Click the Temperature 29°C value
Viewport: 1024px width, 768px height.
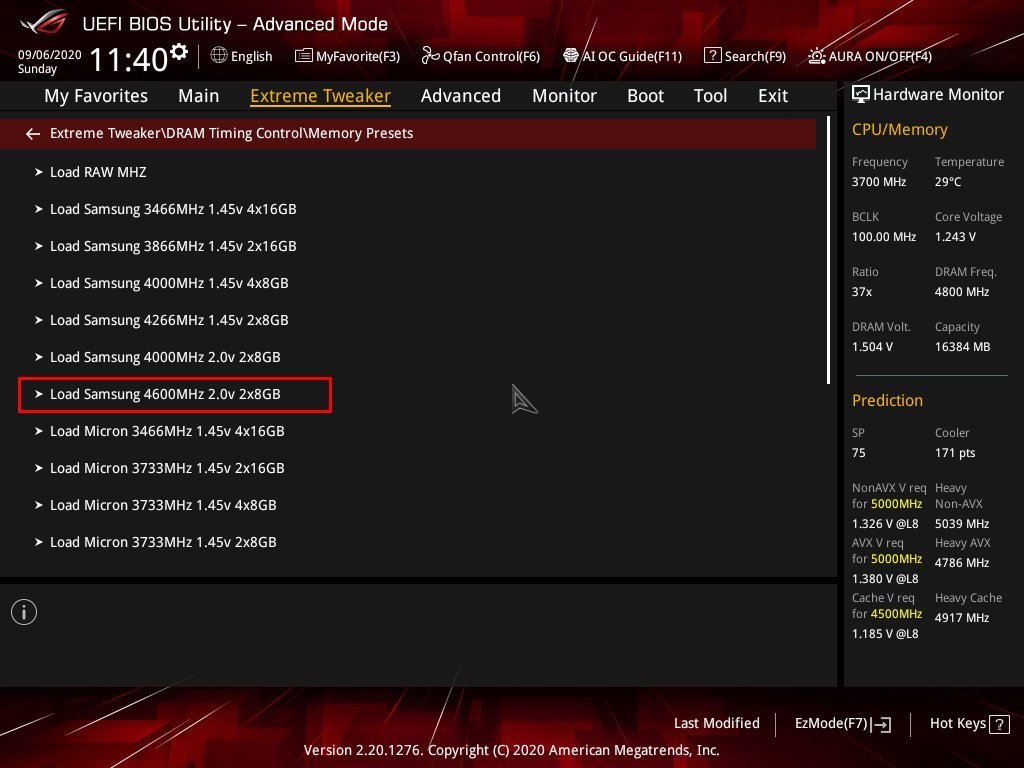[x=948, y=182]
